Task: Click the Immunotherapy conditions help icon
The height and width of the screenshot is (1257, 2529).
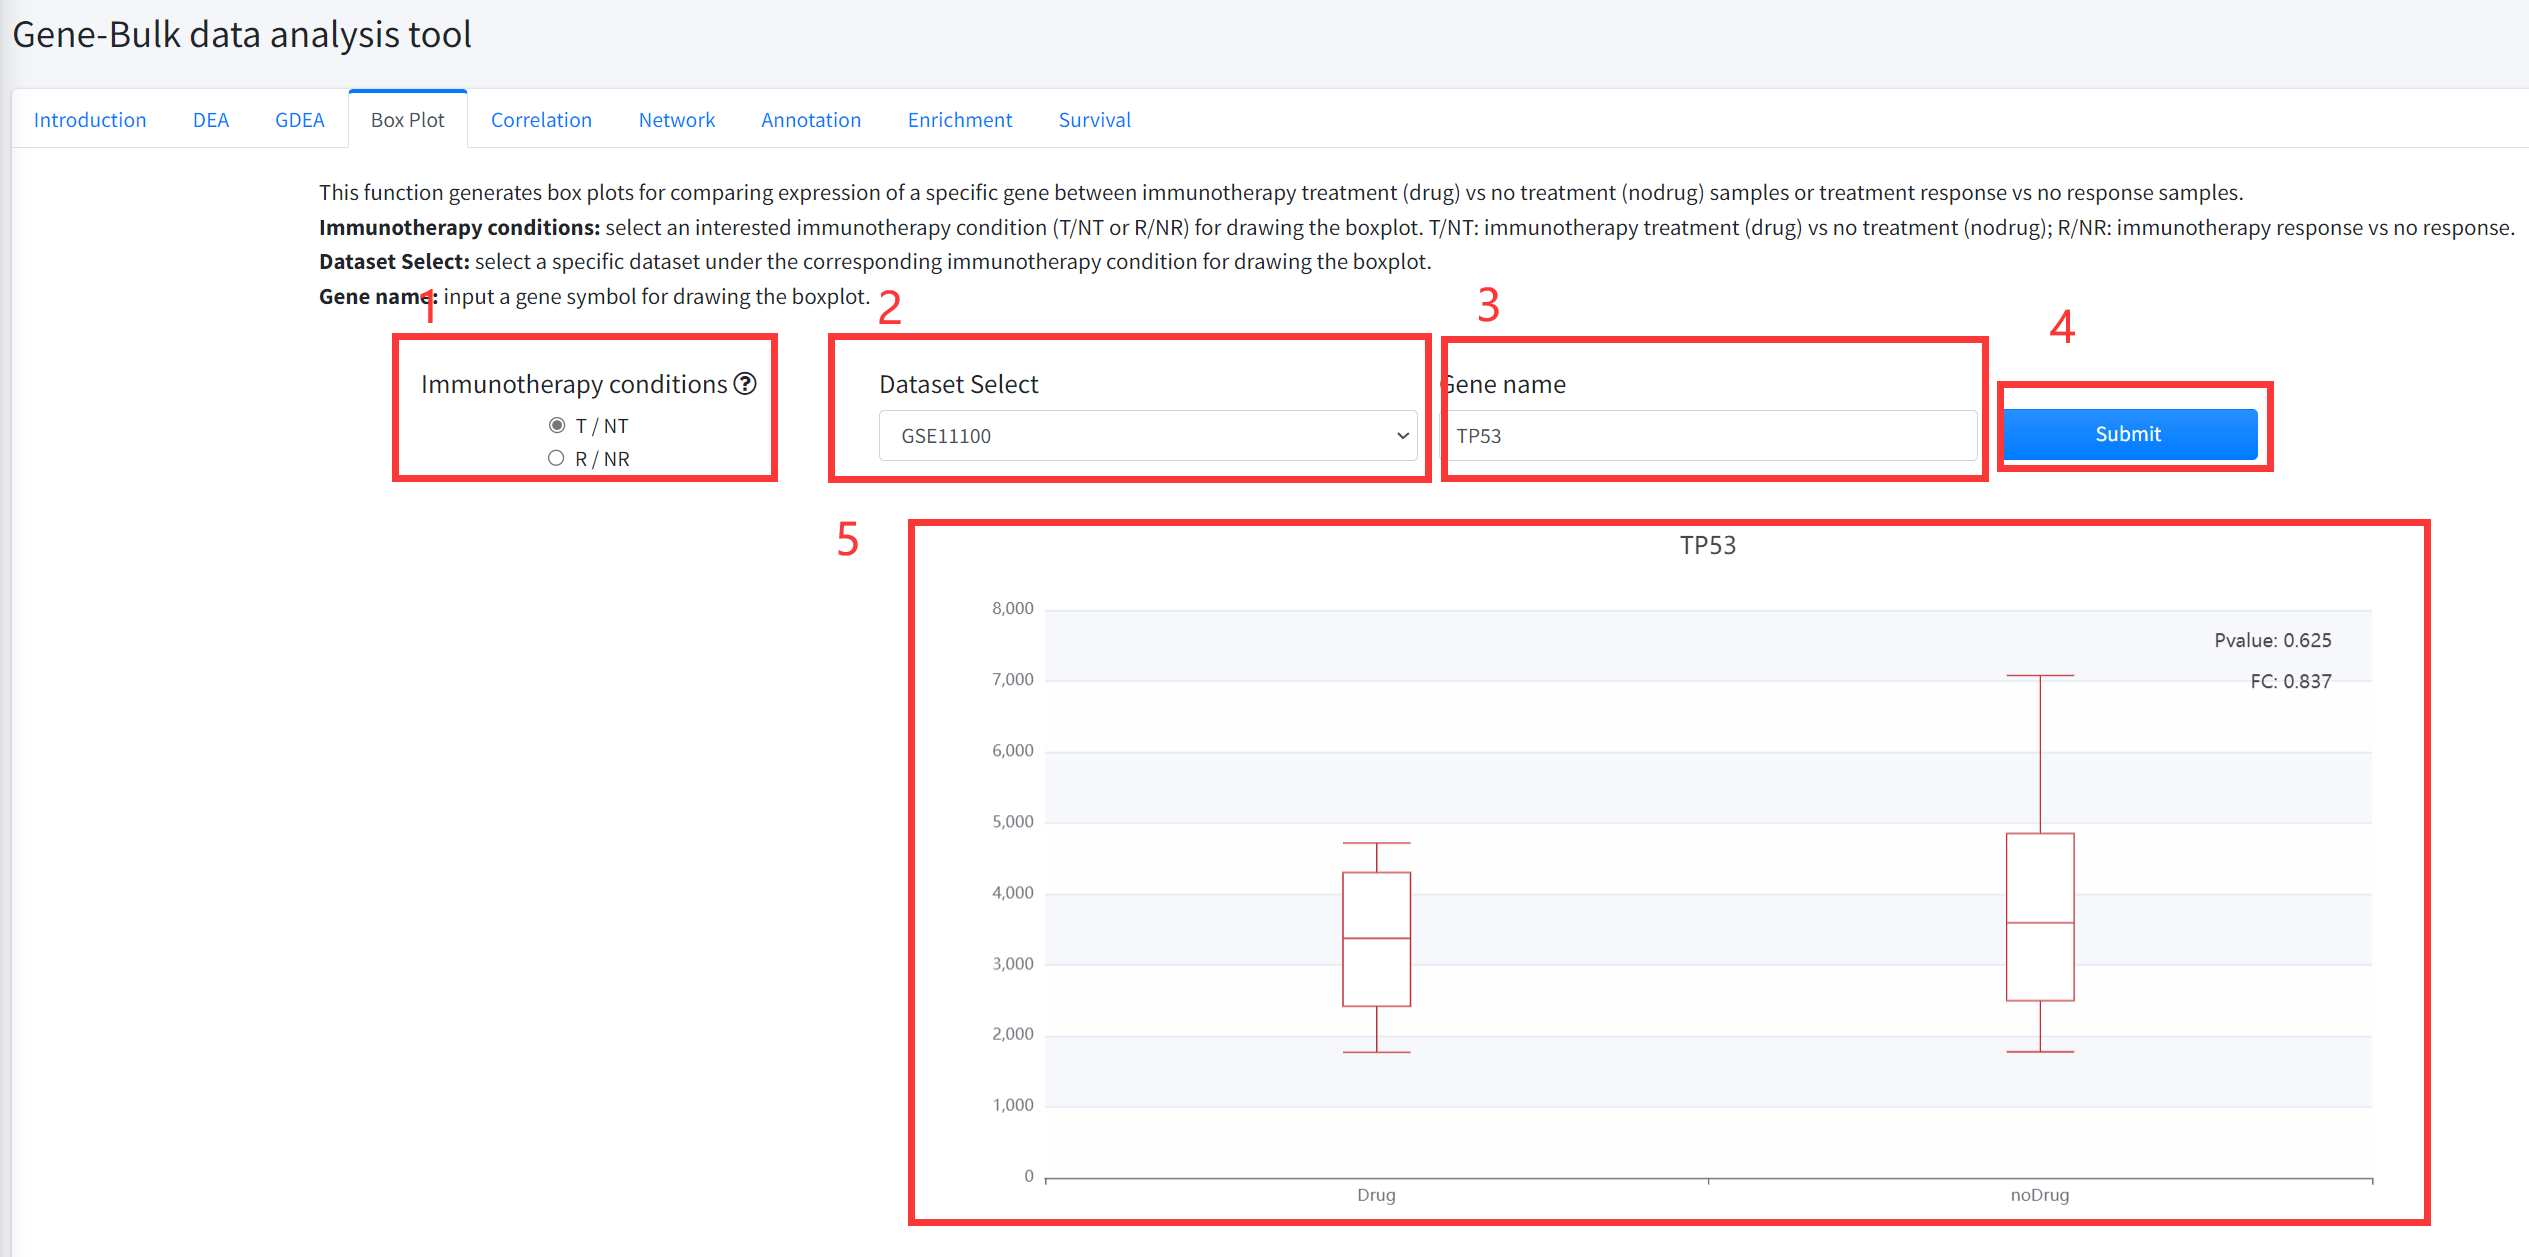Action: click(x=745, y=384)
